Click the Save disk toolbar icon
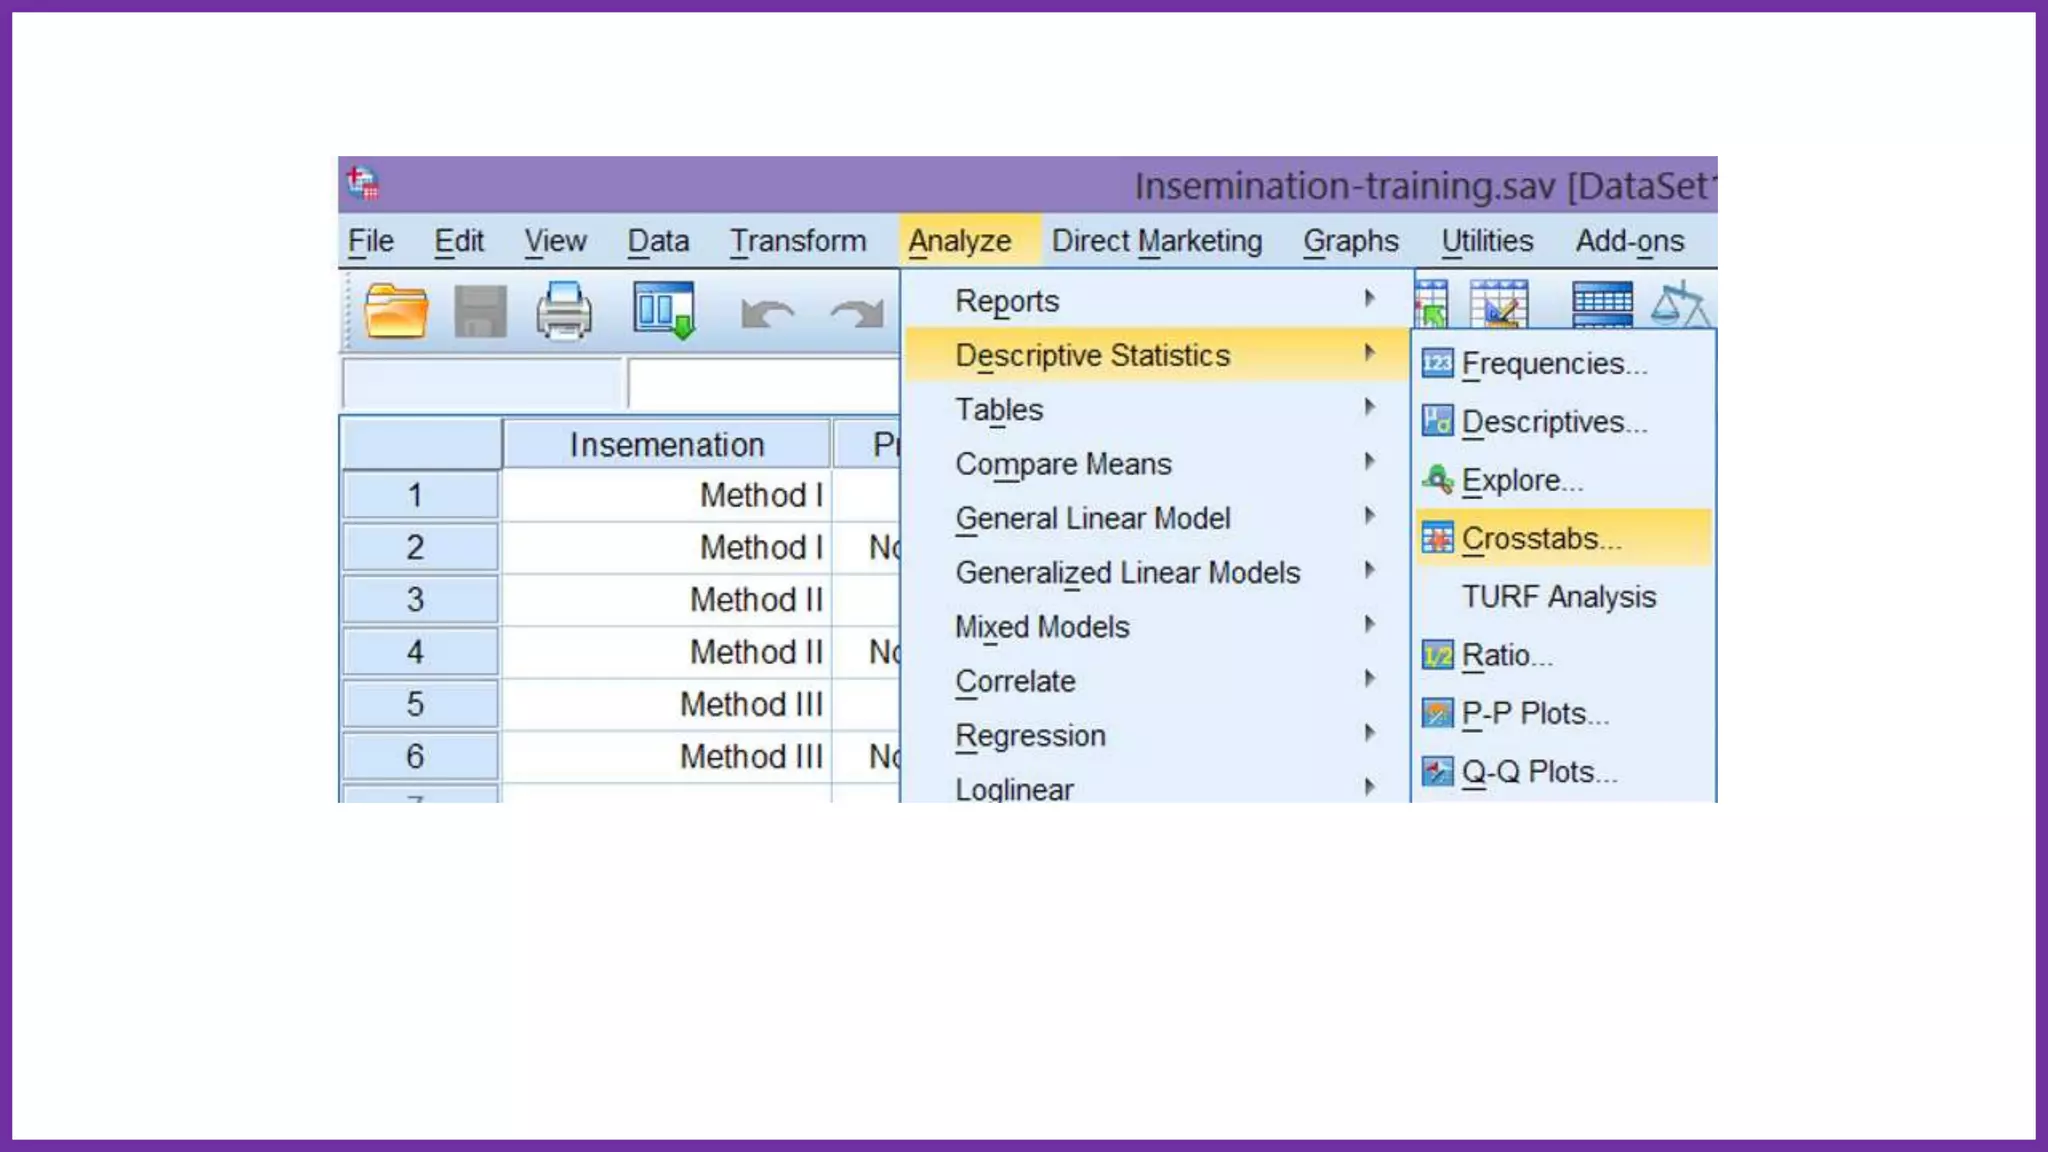This screenshot has width=2048, height=1152. (x=480, y=311)
